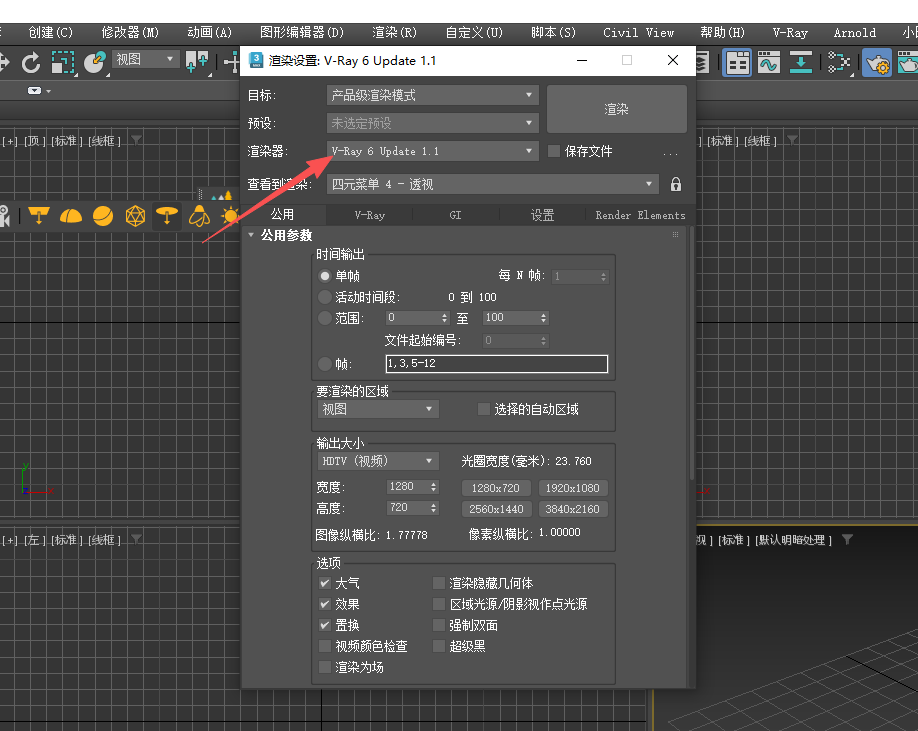918x731 pixels.
Task: Enable 强制双面 checkbox
Action: point(439,625)
